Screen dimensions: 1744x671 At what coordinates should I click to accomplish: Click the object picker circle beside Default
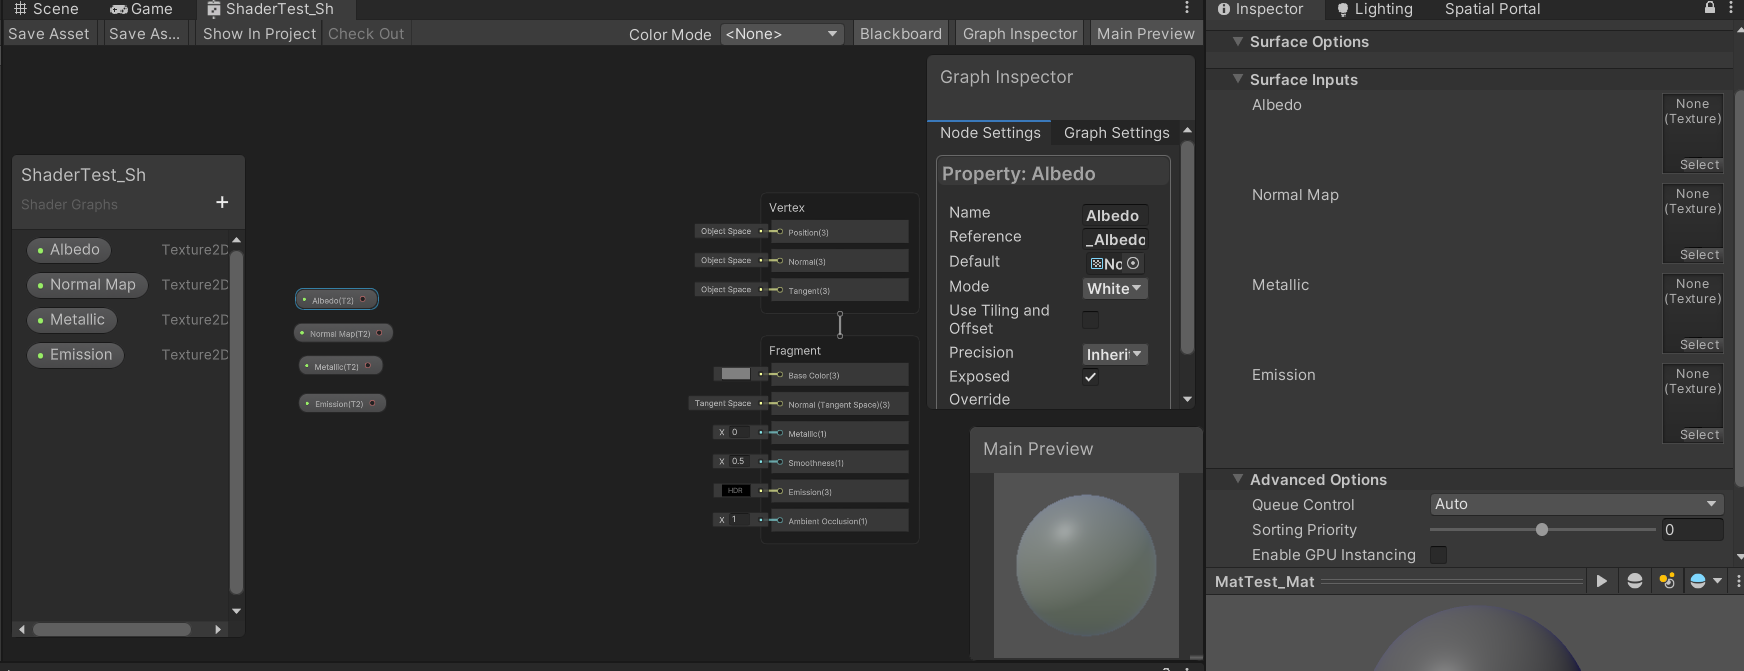point(1133,264)
